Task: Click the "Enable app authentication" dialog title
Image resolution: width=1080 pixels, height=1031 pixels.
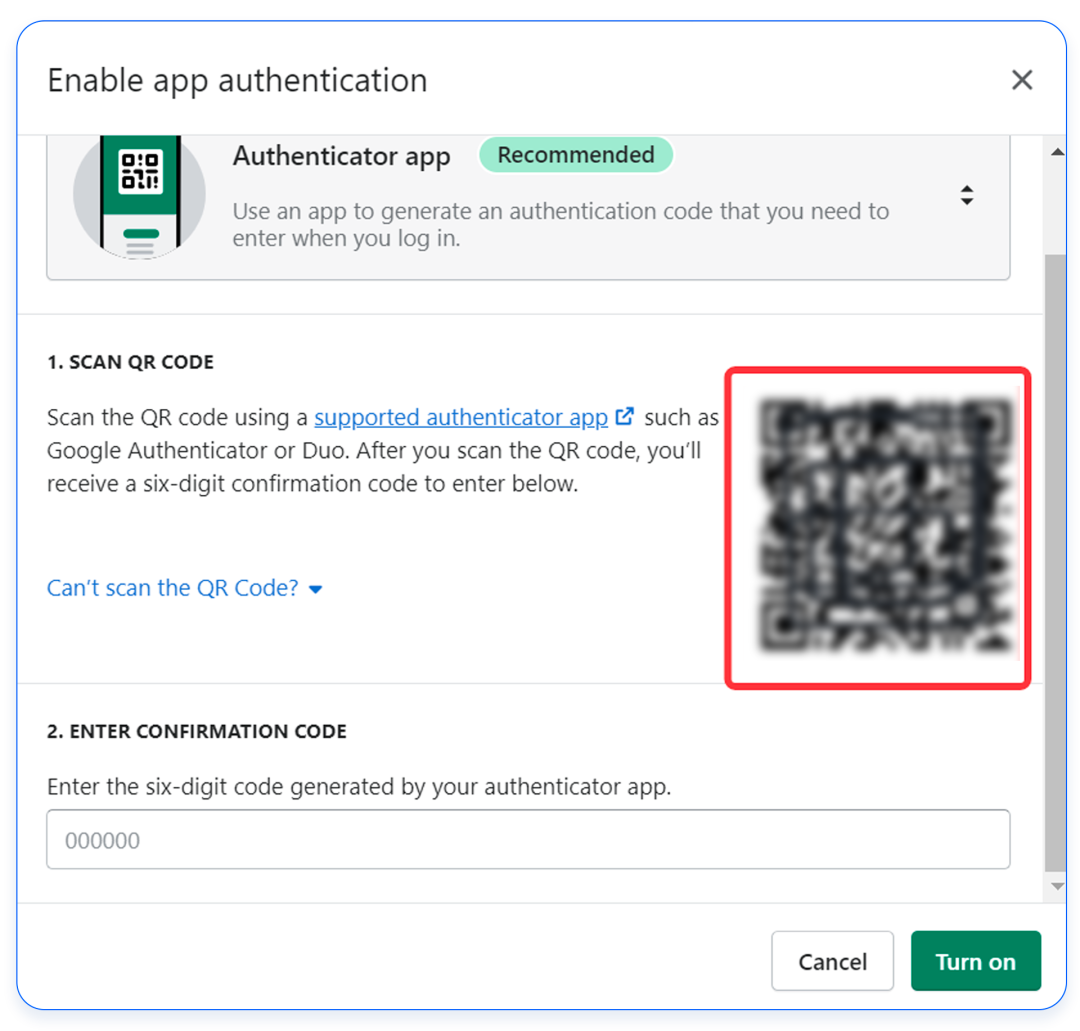Action: (x=237, y=80)
